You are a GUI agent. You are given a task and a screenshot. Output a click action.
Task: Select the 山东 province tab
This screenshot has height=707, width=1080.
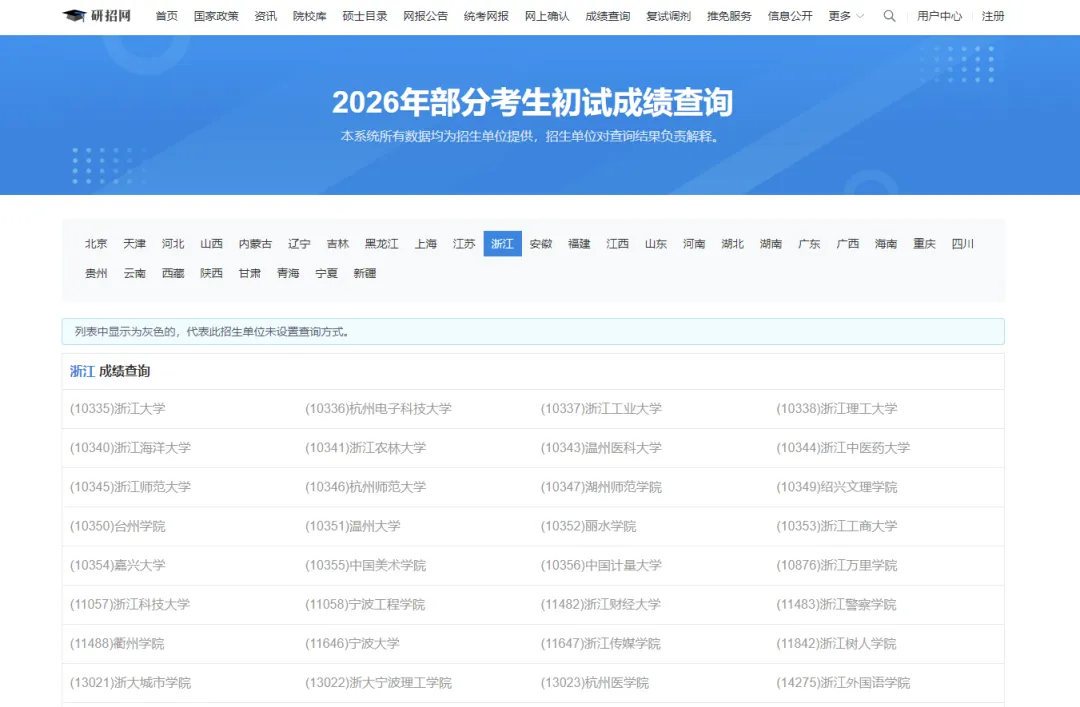click(x=656, y=244)
